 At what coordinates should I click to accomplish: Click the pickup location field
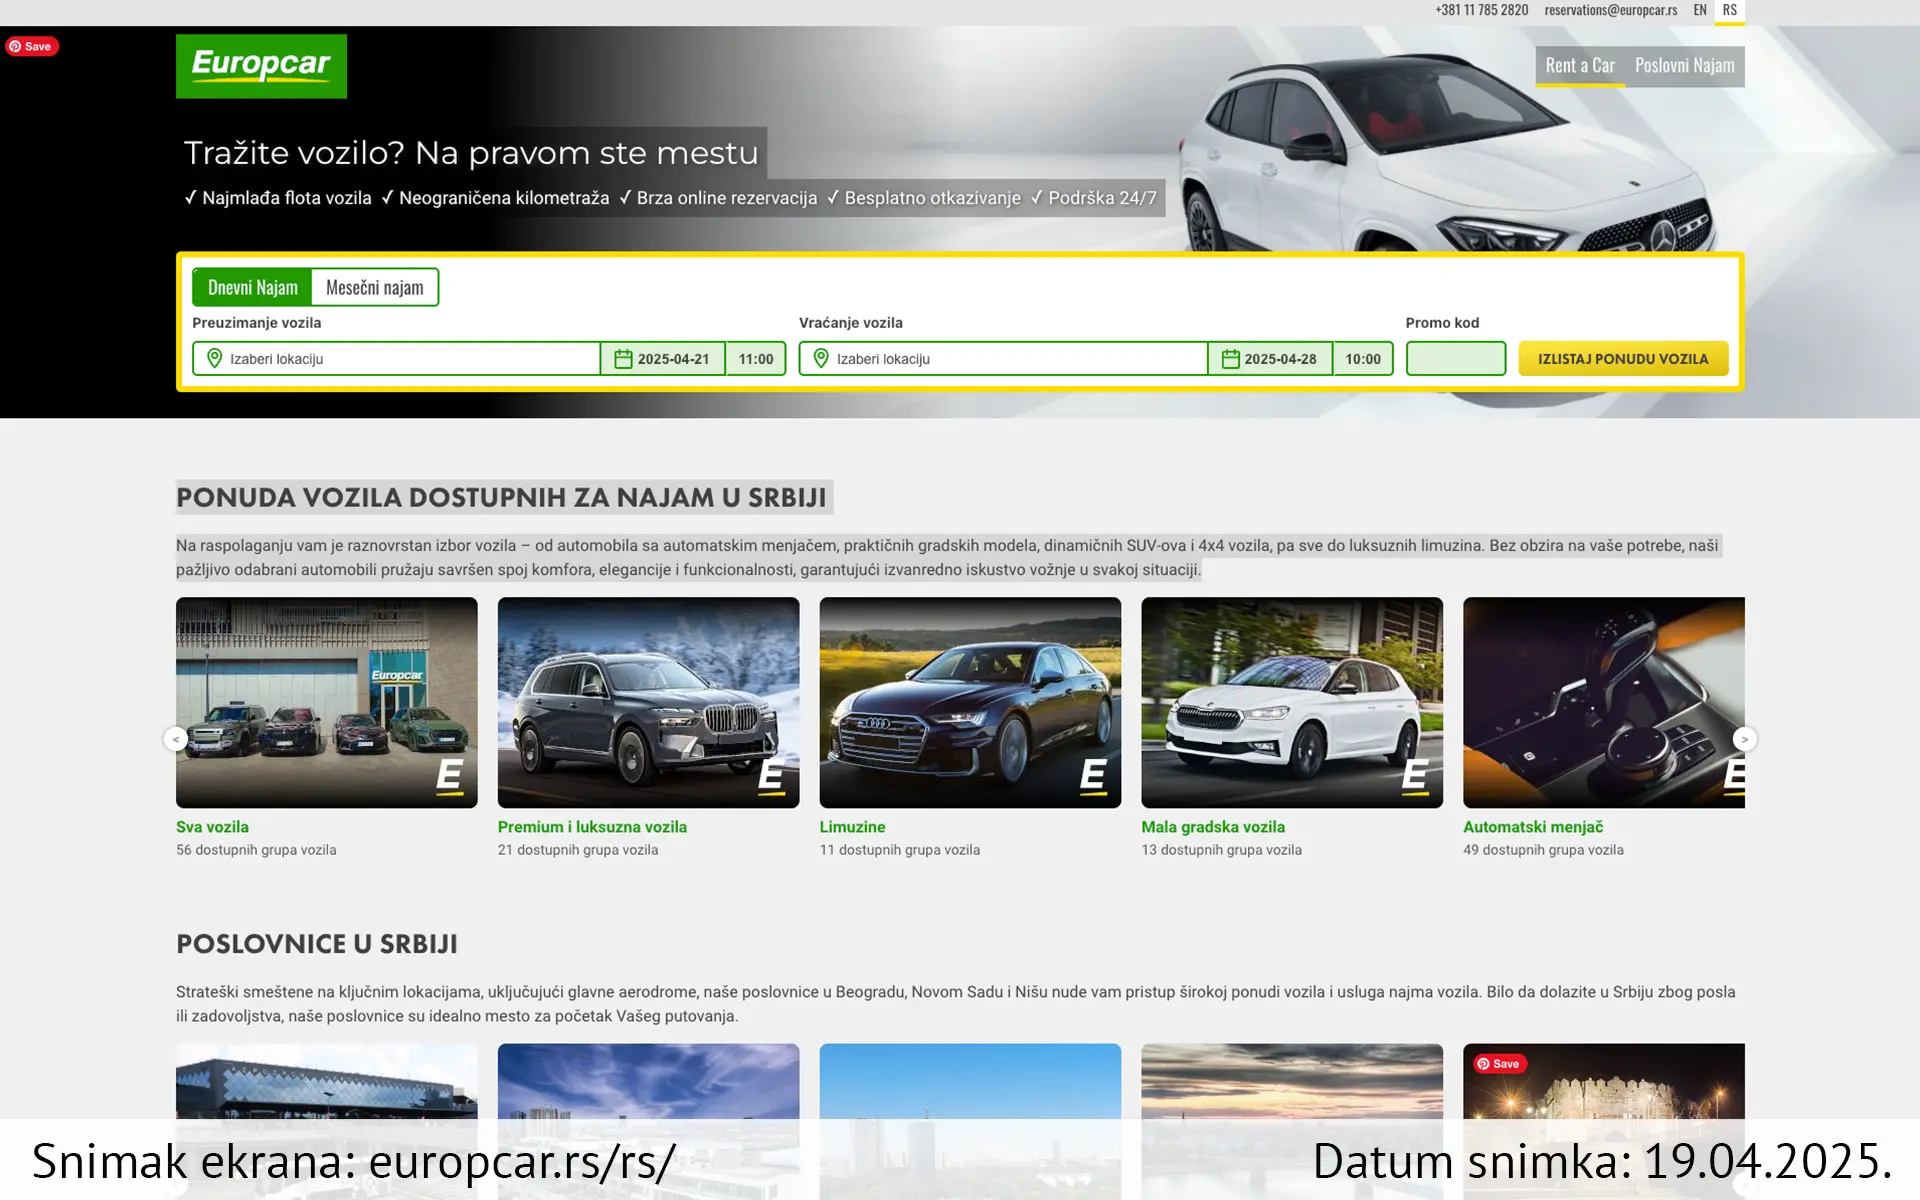pyautogui.click(x=396, y=358)
